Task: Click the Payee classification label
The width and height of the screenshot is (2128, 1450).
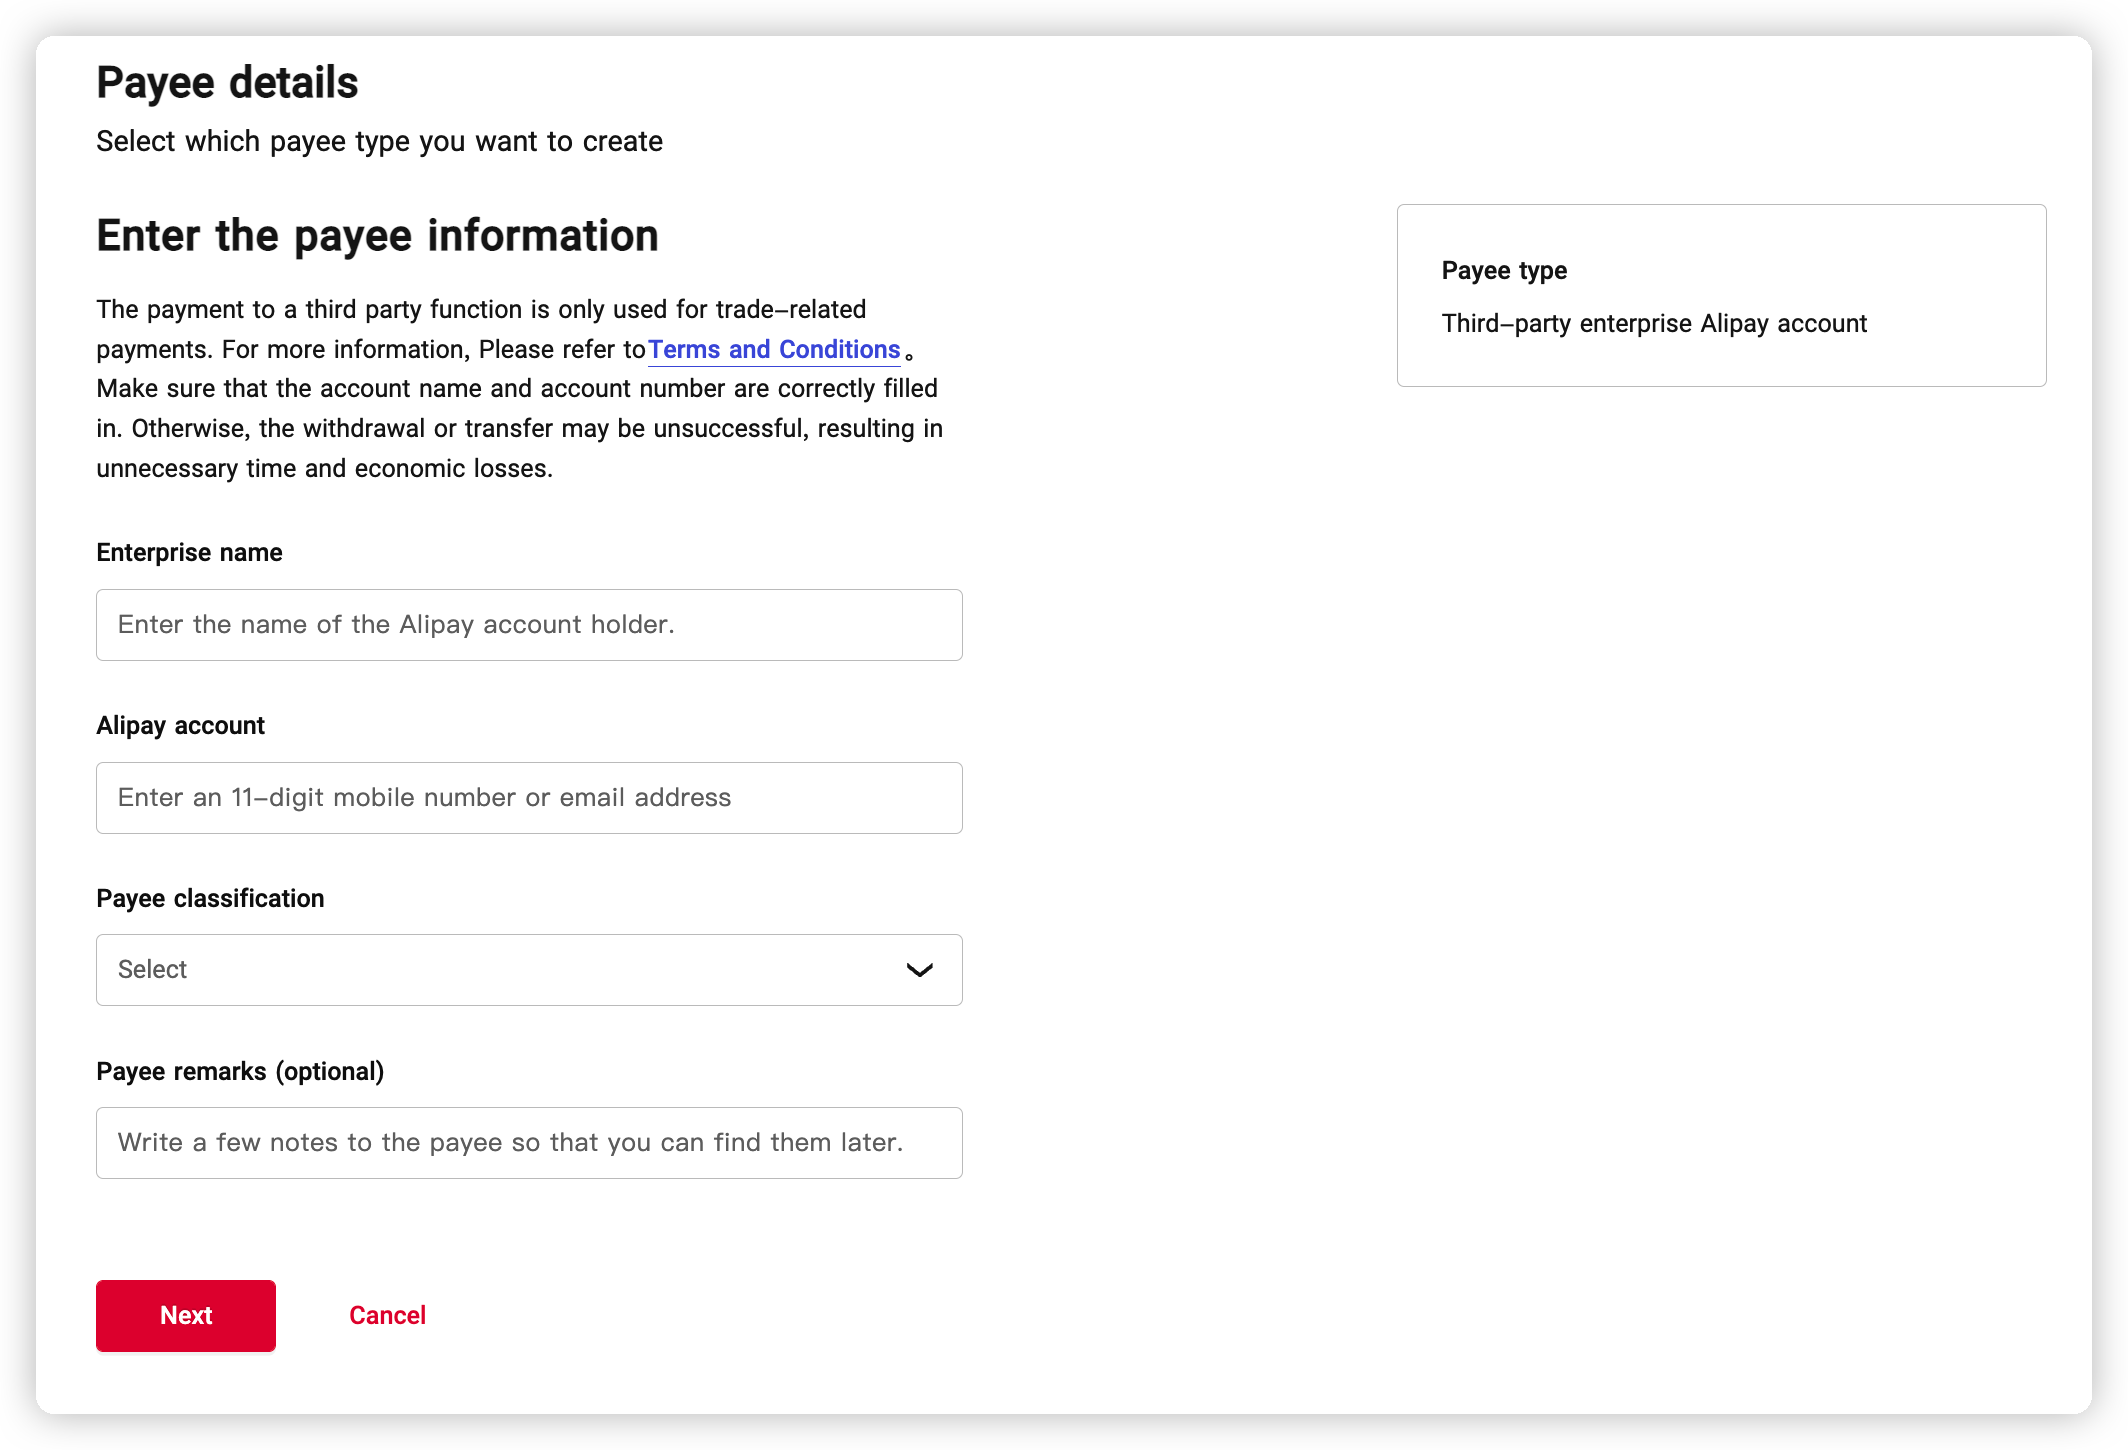Action: tap(210, 899)
